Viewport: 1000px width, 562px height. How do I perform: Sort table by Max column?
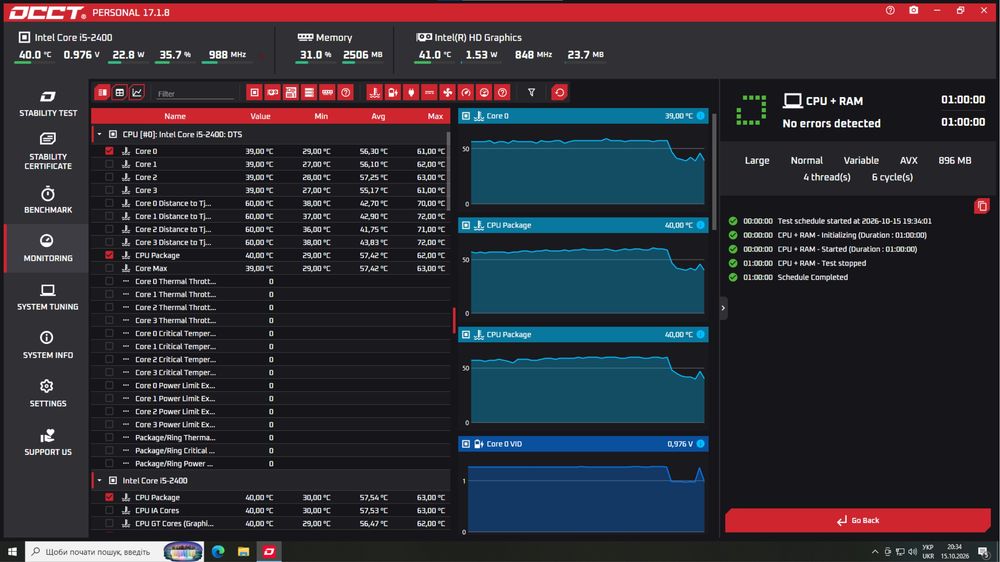436,116
